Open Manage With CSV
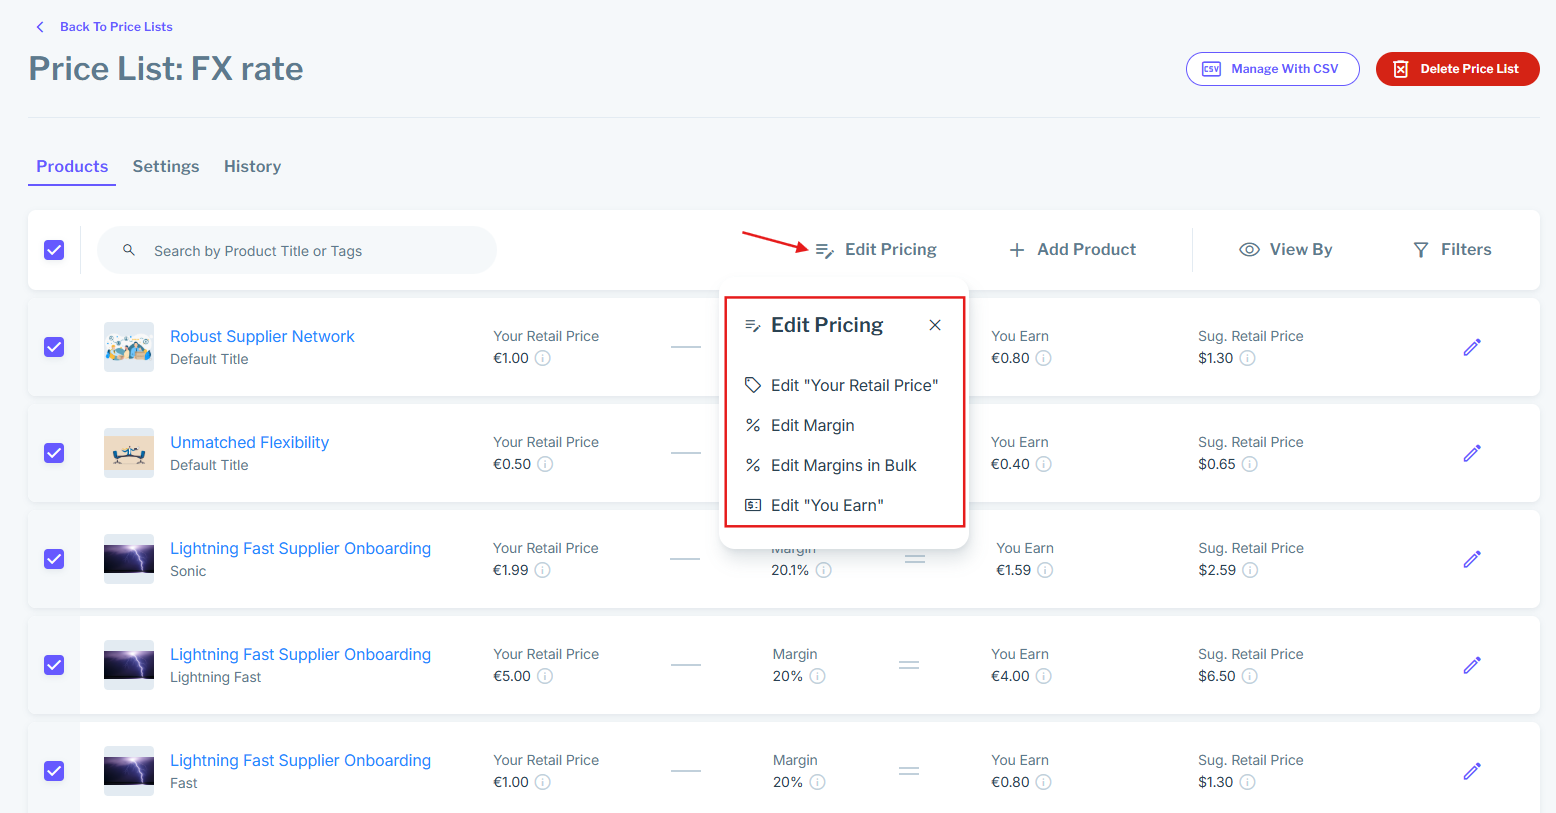Image resolution: width=1556 pixels, height=813 pixels. click(1272, 69)
